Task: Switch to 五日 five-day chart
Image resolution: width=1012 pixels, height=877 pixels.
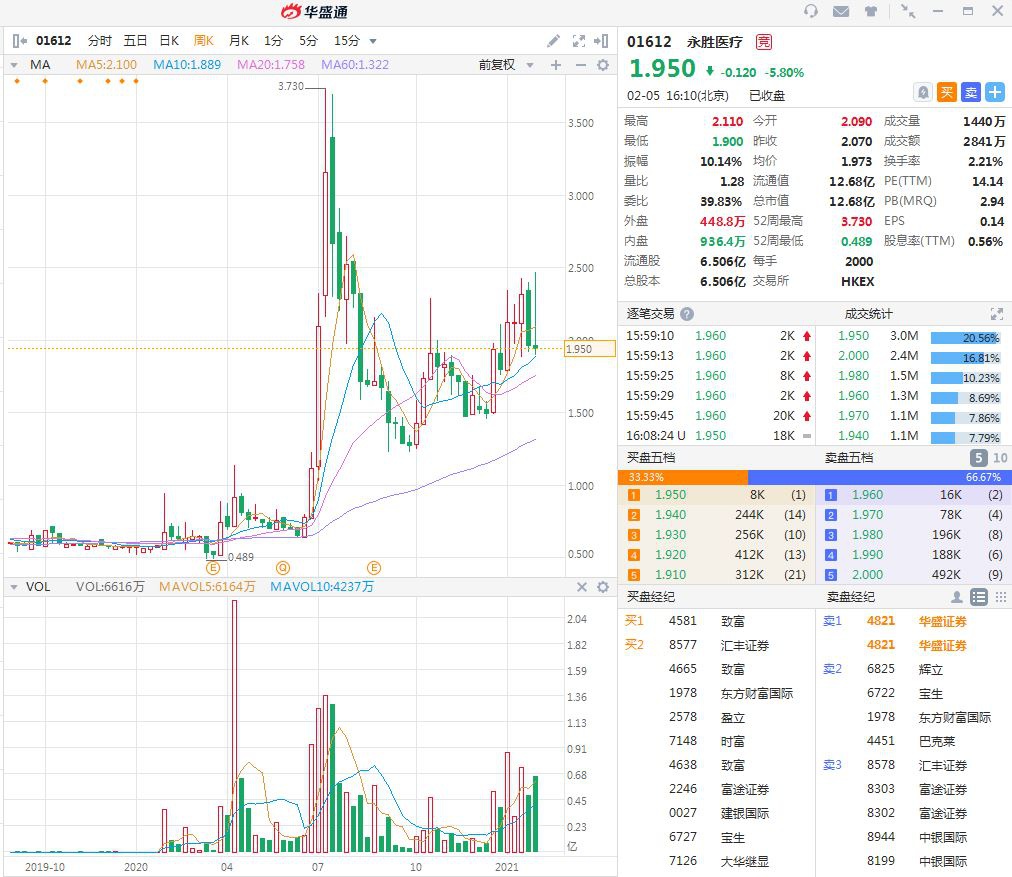Action: 136,41
